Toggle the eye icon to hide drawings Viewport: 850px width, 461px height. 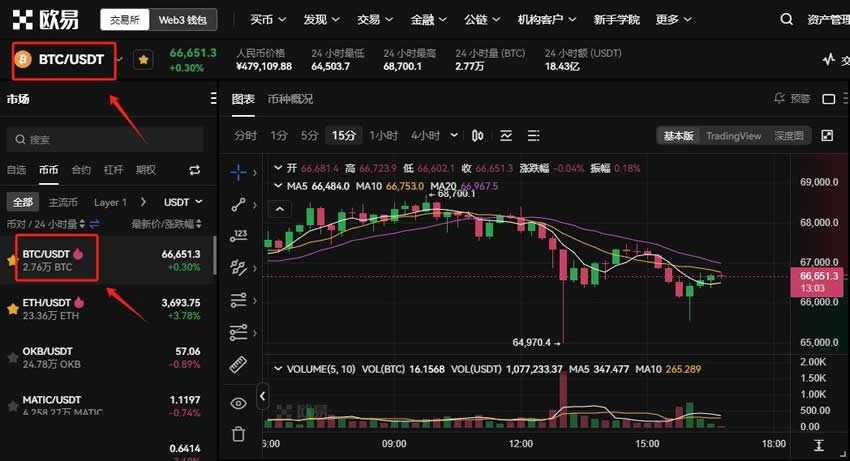click(x=238, y=403)
